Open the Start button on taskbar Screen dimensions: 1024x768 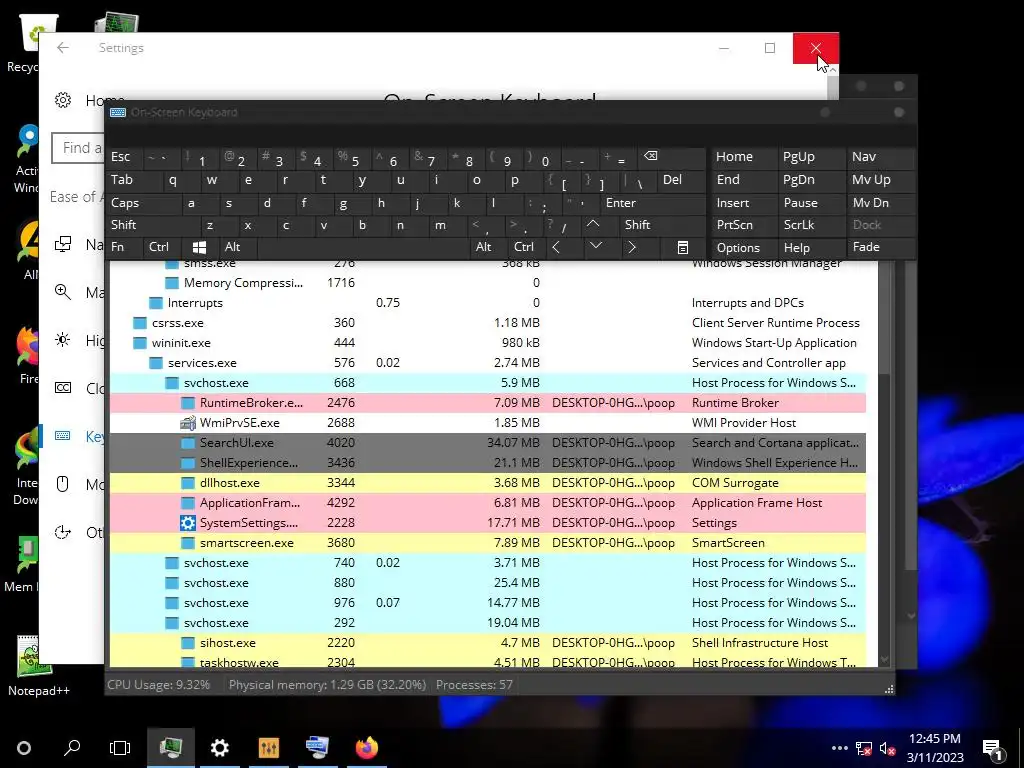[x=24, y=748]
